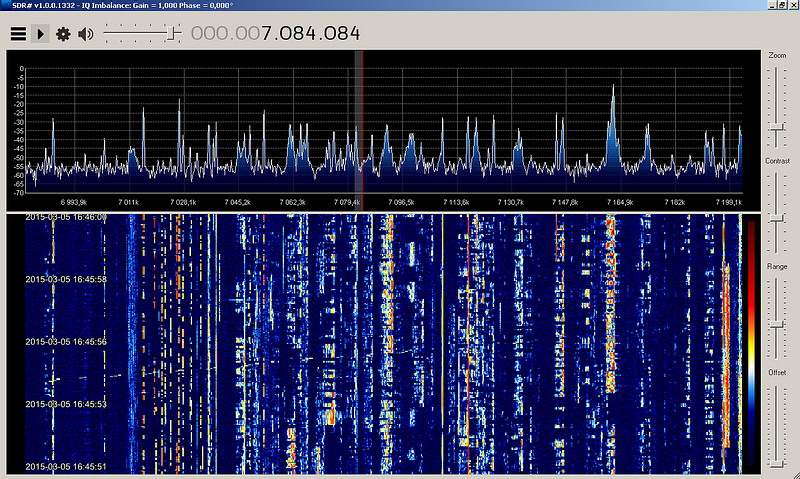Click the Range slider handle

click(777, 324)
